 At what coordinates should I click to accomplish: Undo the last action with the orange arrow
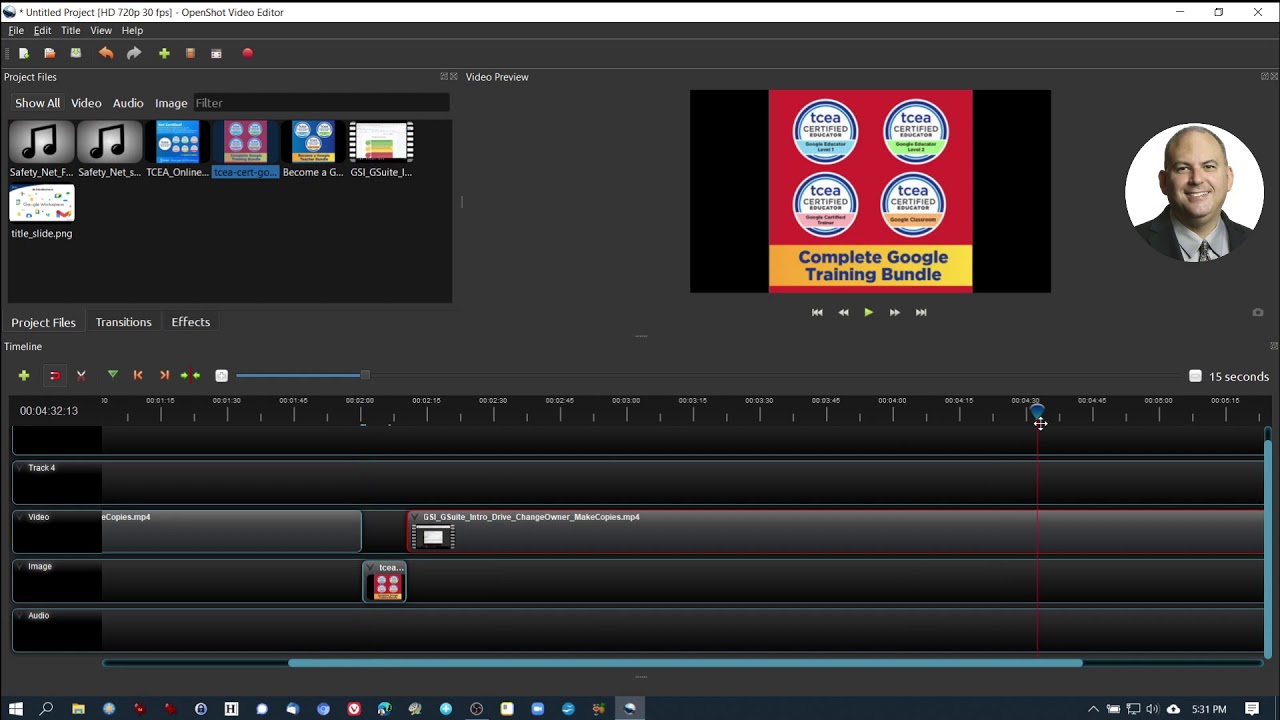(106, 53)
